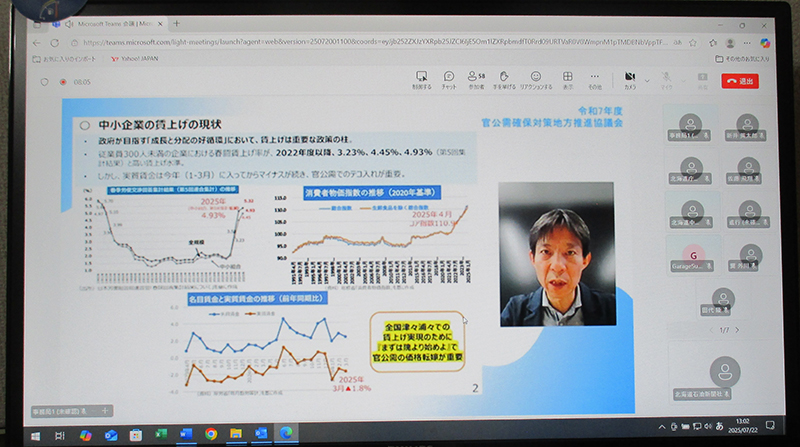The height and width of the screenshot is (447, 800).
Task: Open Google Chrome from the taskbar
Action: point(211,434)
